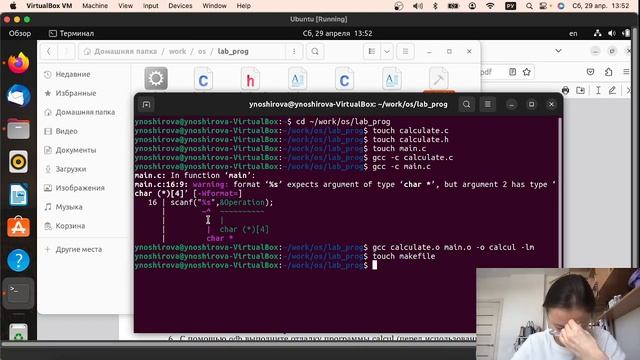
Task: Click the terminal search icon
Action: [467, 104]
